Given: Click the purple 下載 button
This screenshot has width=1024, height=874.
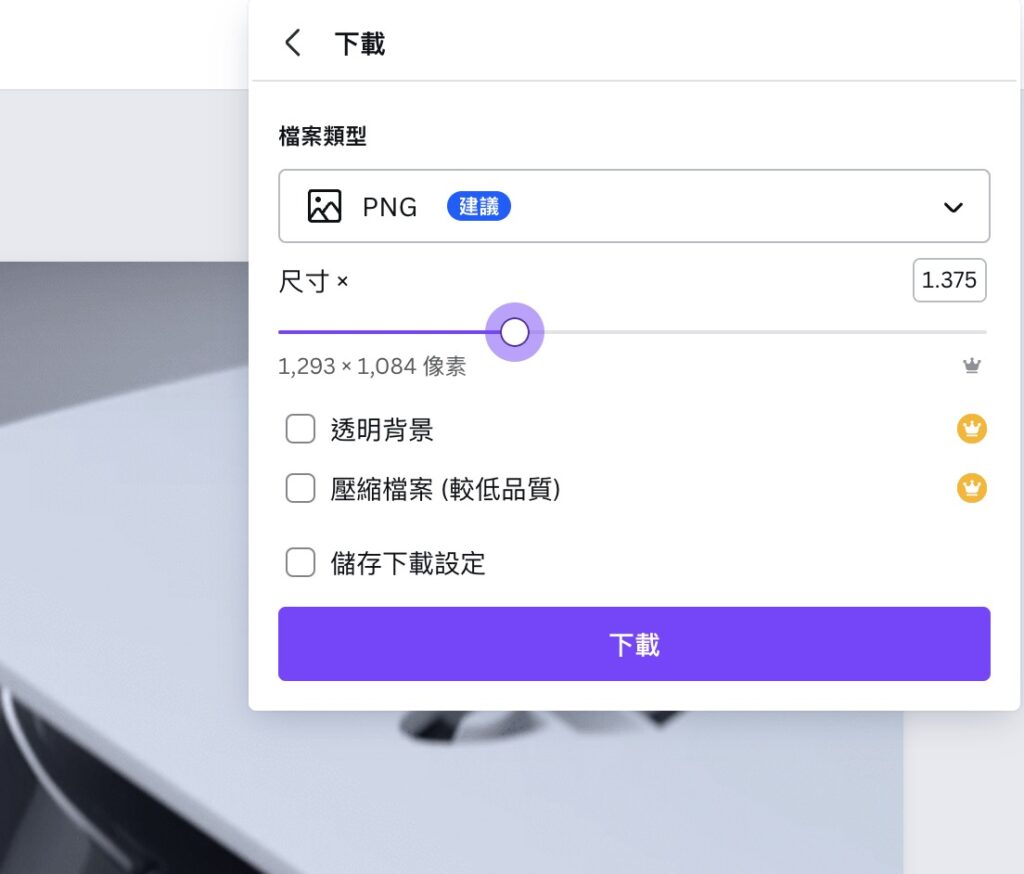Looking at the screenshot, I should tap(634, 644).
